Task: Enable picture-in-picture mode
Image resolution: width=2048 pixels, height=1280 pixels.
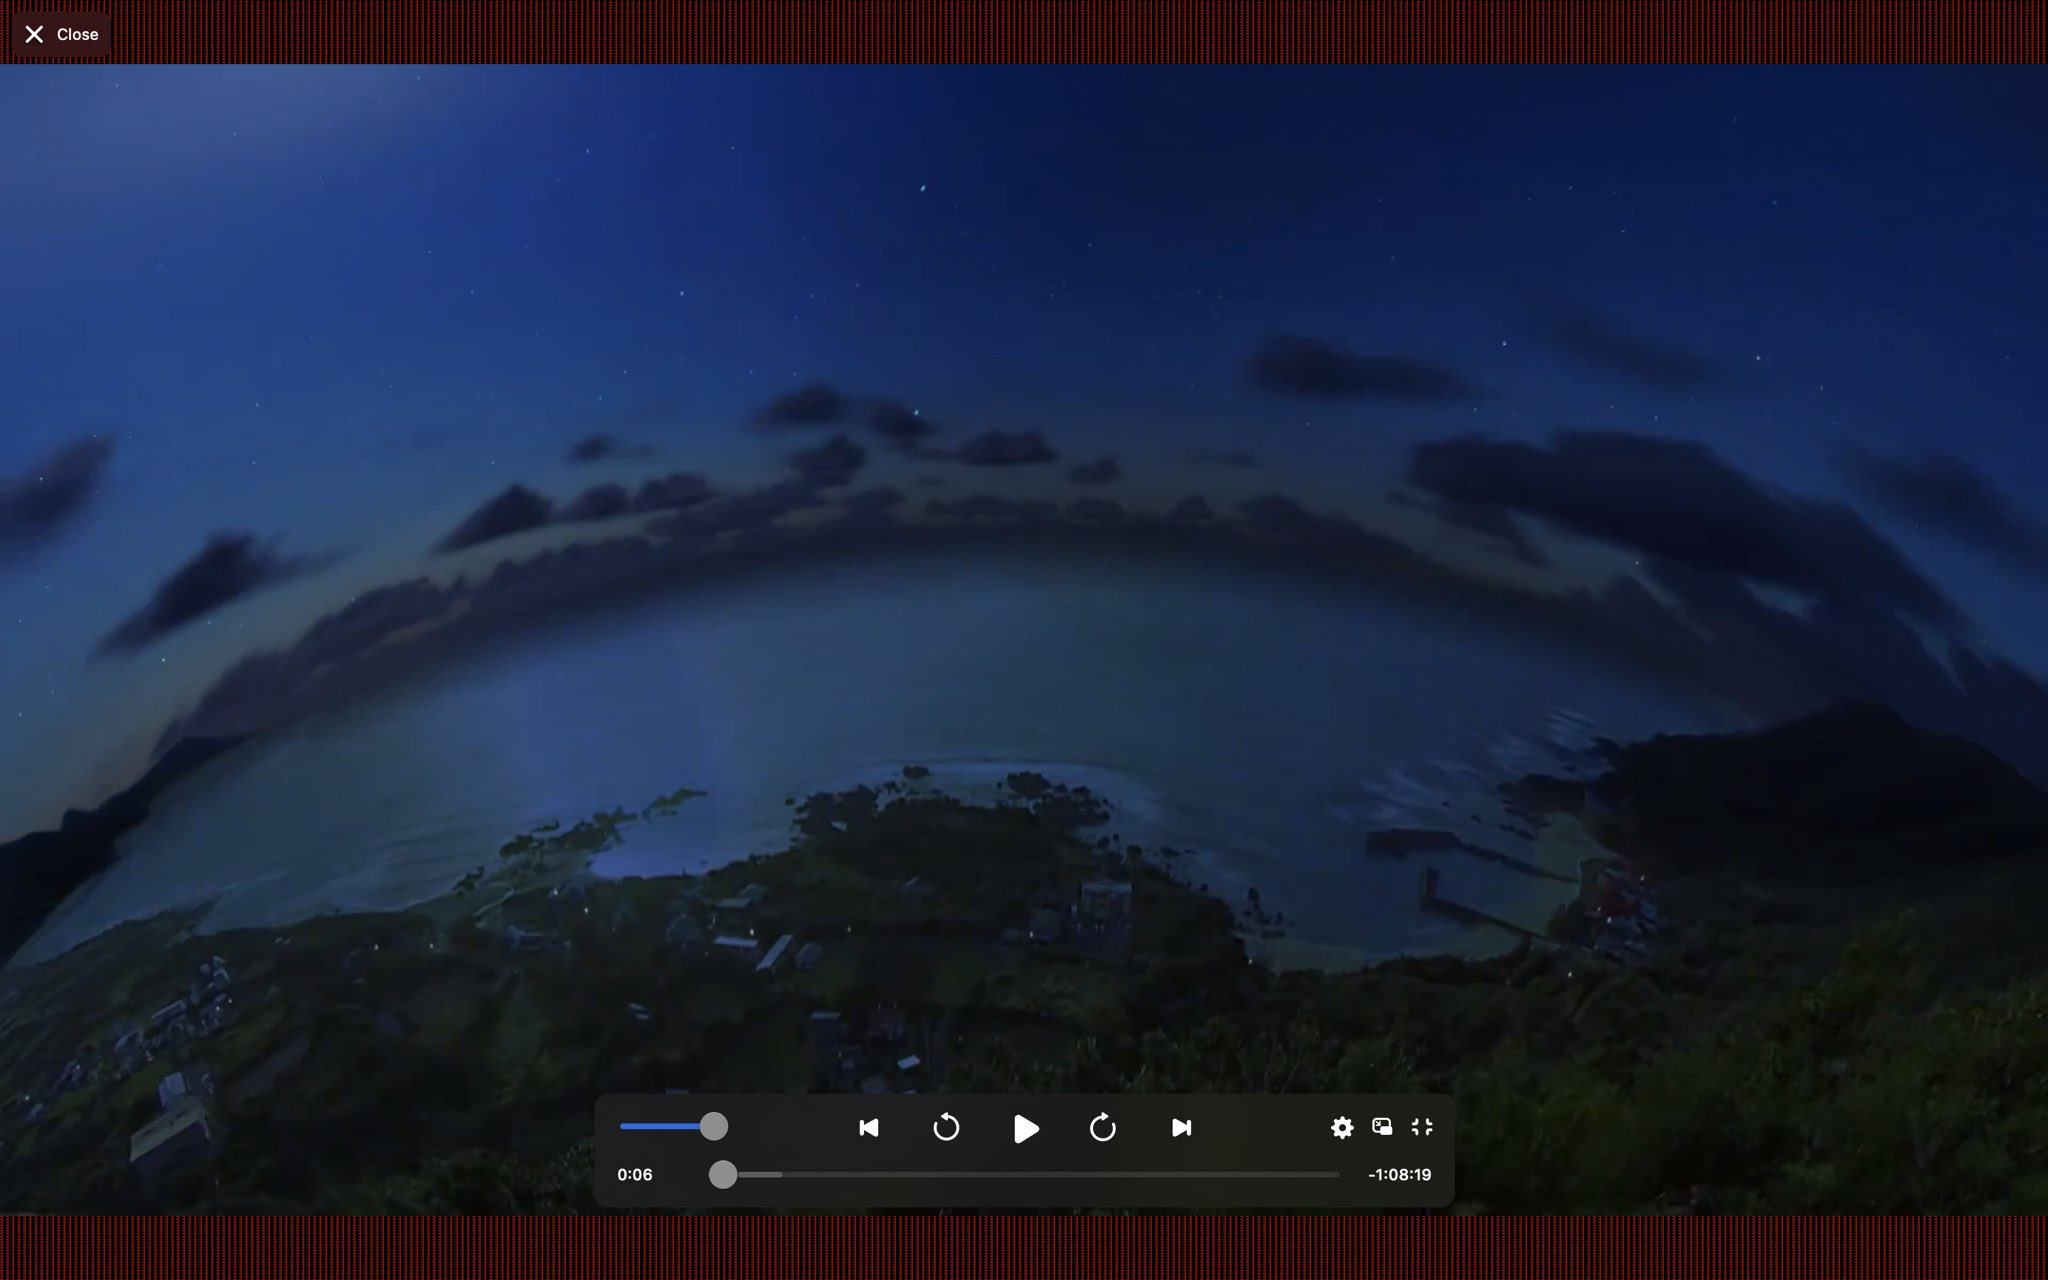Action: [x=1382, y=1127]
